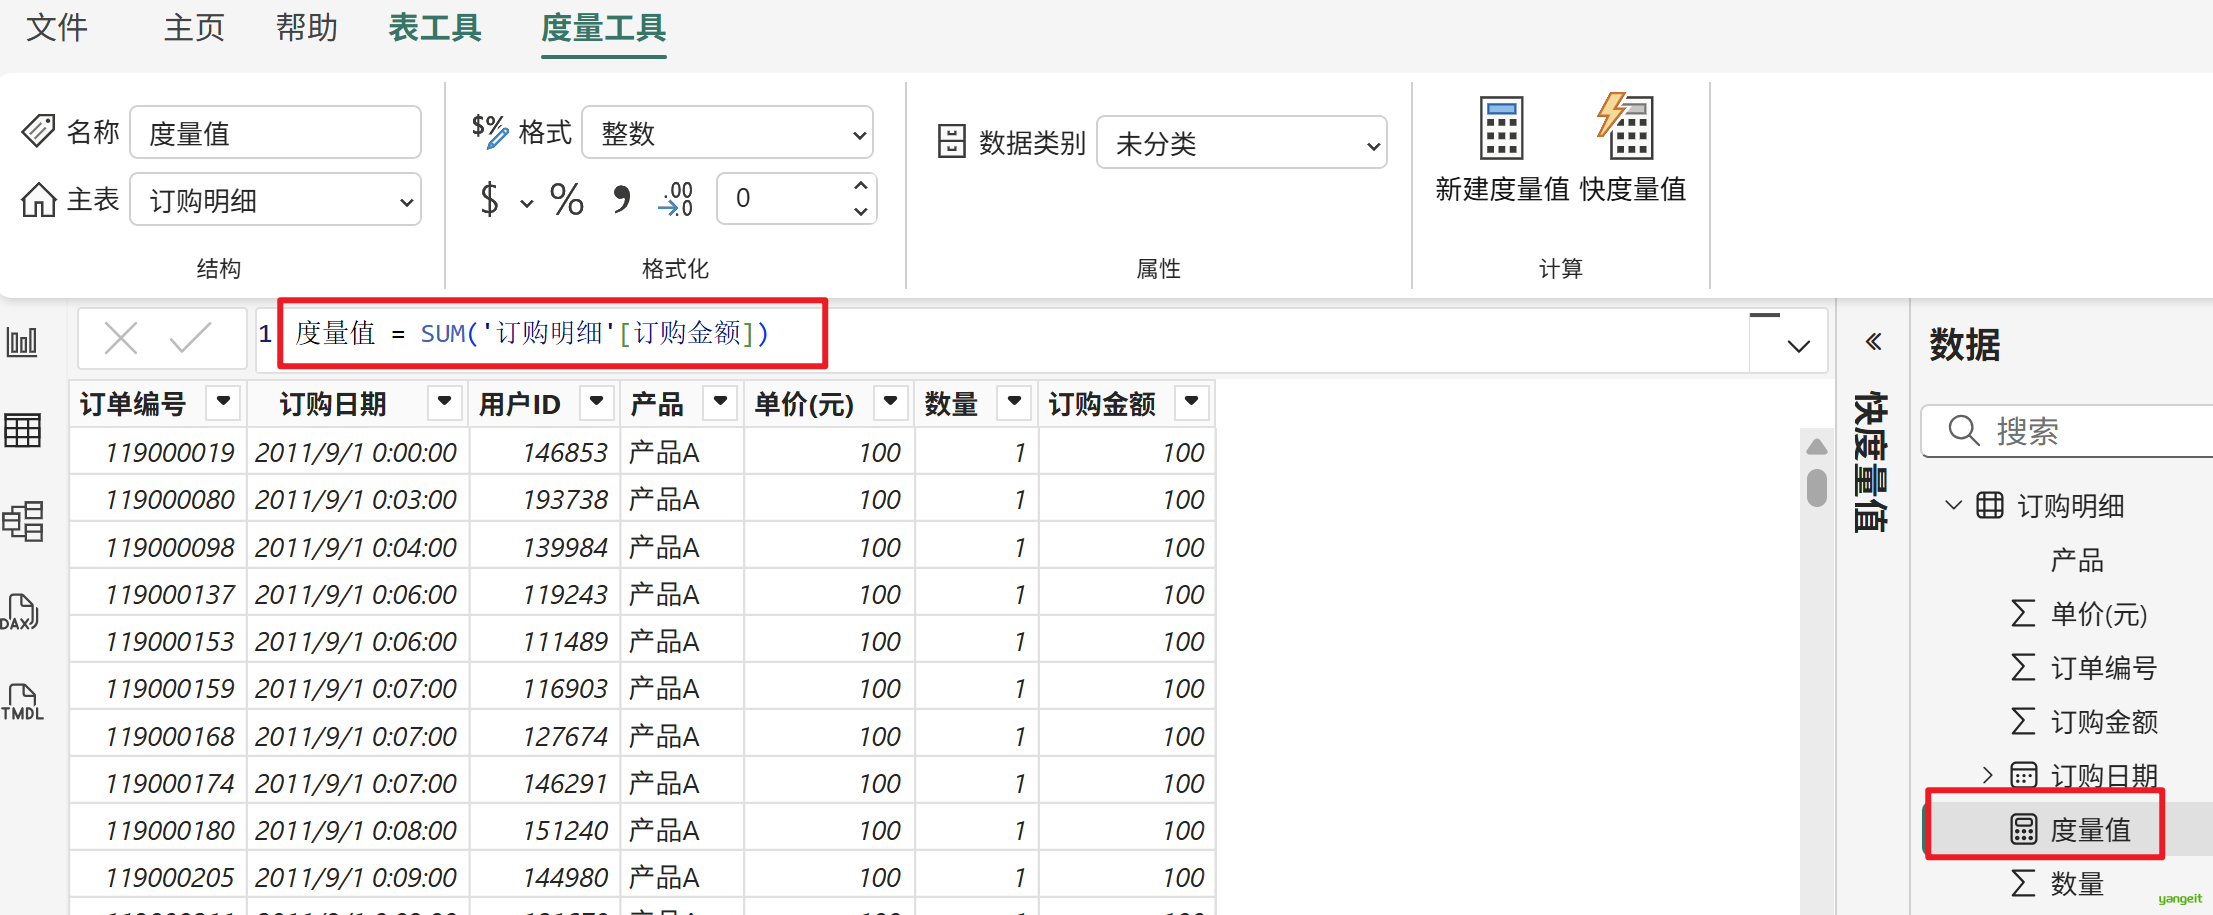Open the 文件 menu
The width and height of the screenshot is (2213, 915).
57,28
